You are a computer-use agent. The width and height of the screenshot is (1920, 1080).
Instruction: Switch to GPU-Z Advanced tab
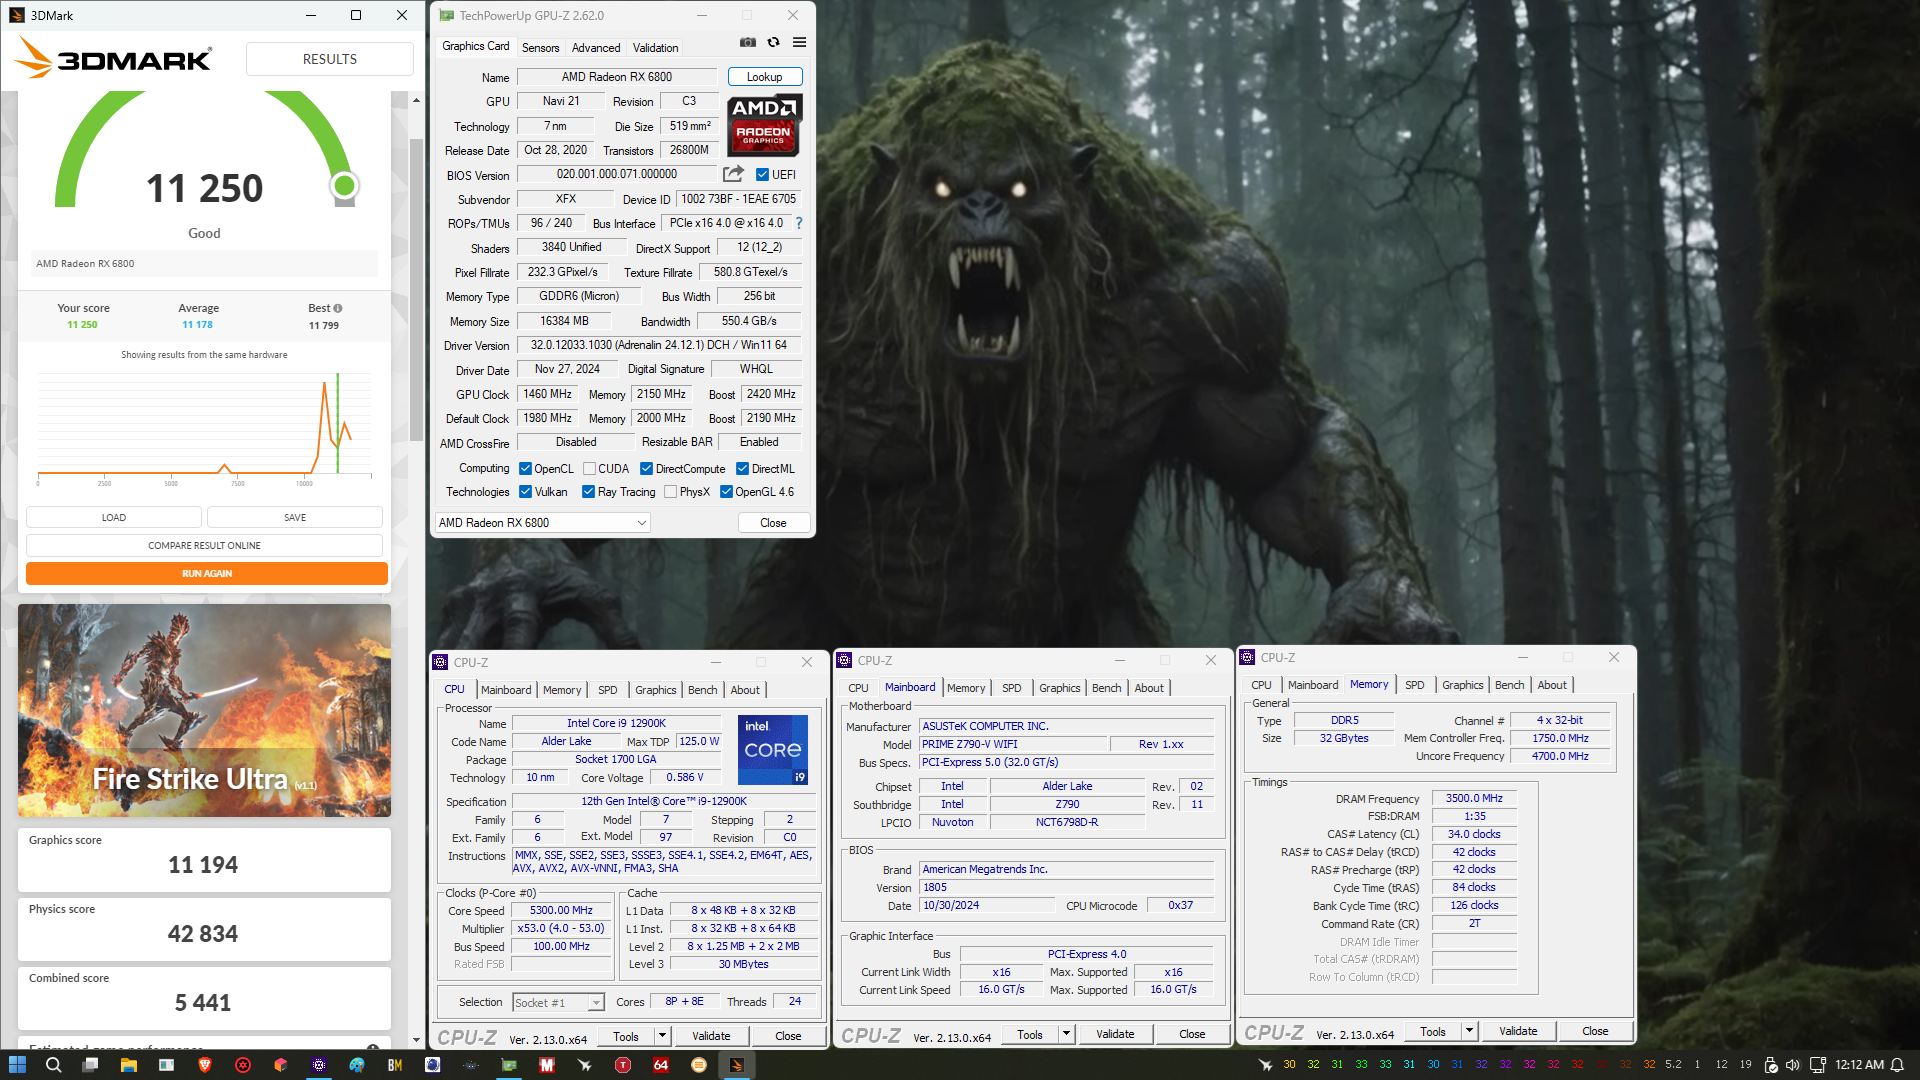coord(596,47)
